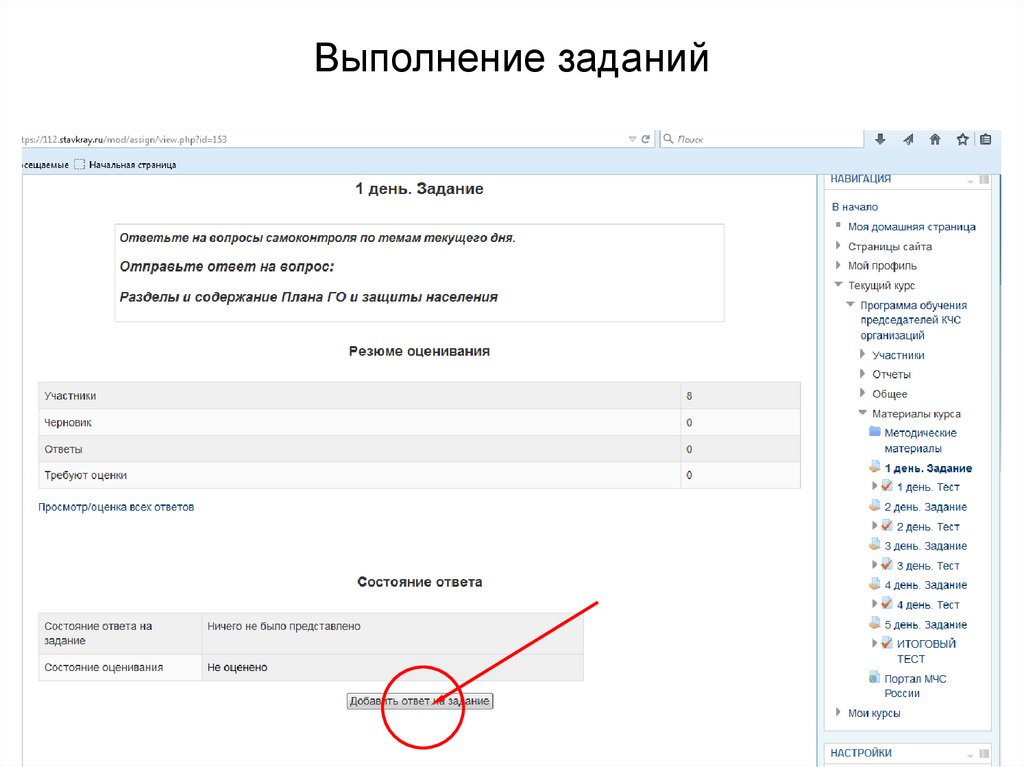Click the 1 день. Задание assignment icon

pos(875,466)
